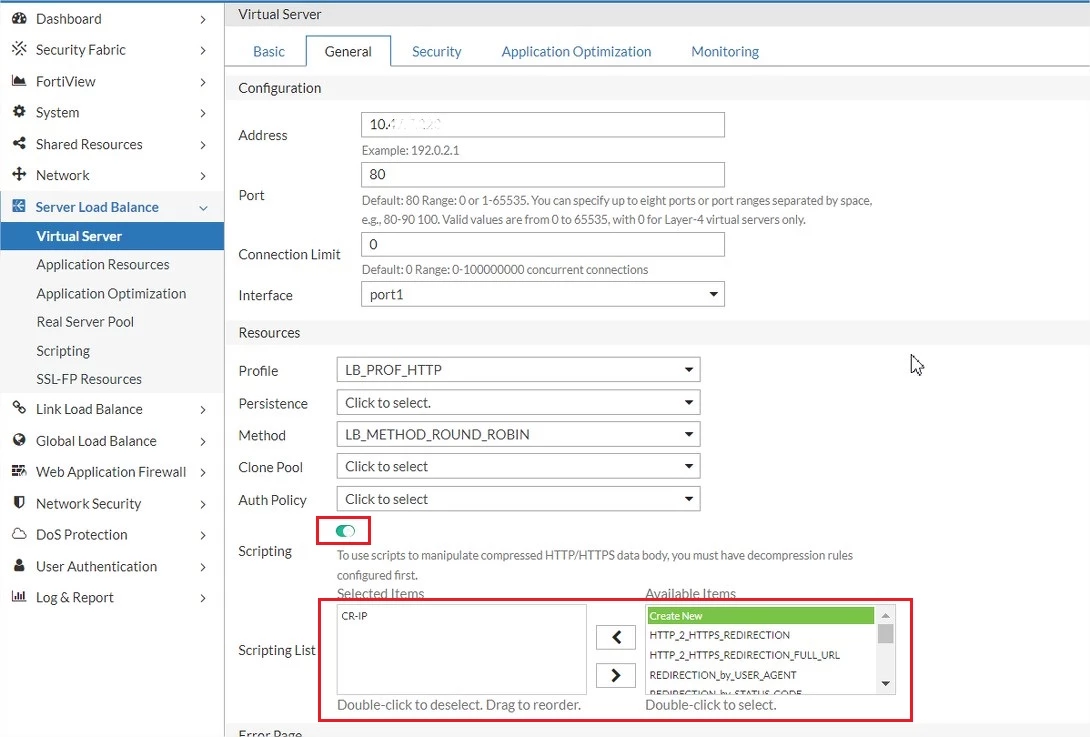Image resolution: width=1090 pixels, height=737 pixels.
Task: Open the Method LB_METHOD_ROUND_ROBIN dropdown
Action: point(519,435)
